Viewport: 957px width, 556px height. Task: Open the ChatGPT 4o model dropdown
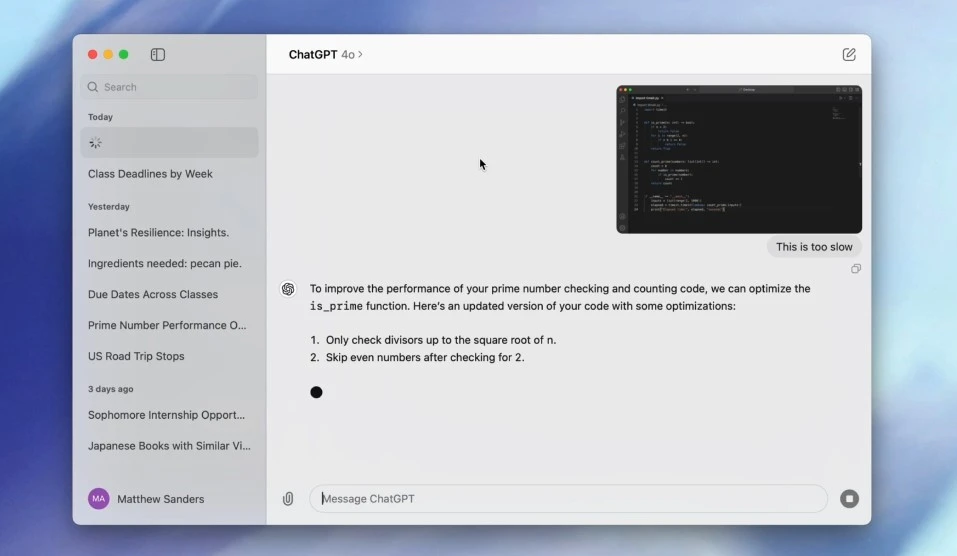click(325, 55)
